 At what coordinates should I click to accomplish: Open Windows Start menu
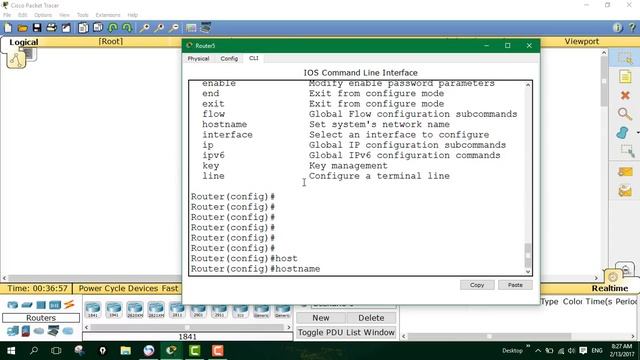[x=11, y=351]
